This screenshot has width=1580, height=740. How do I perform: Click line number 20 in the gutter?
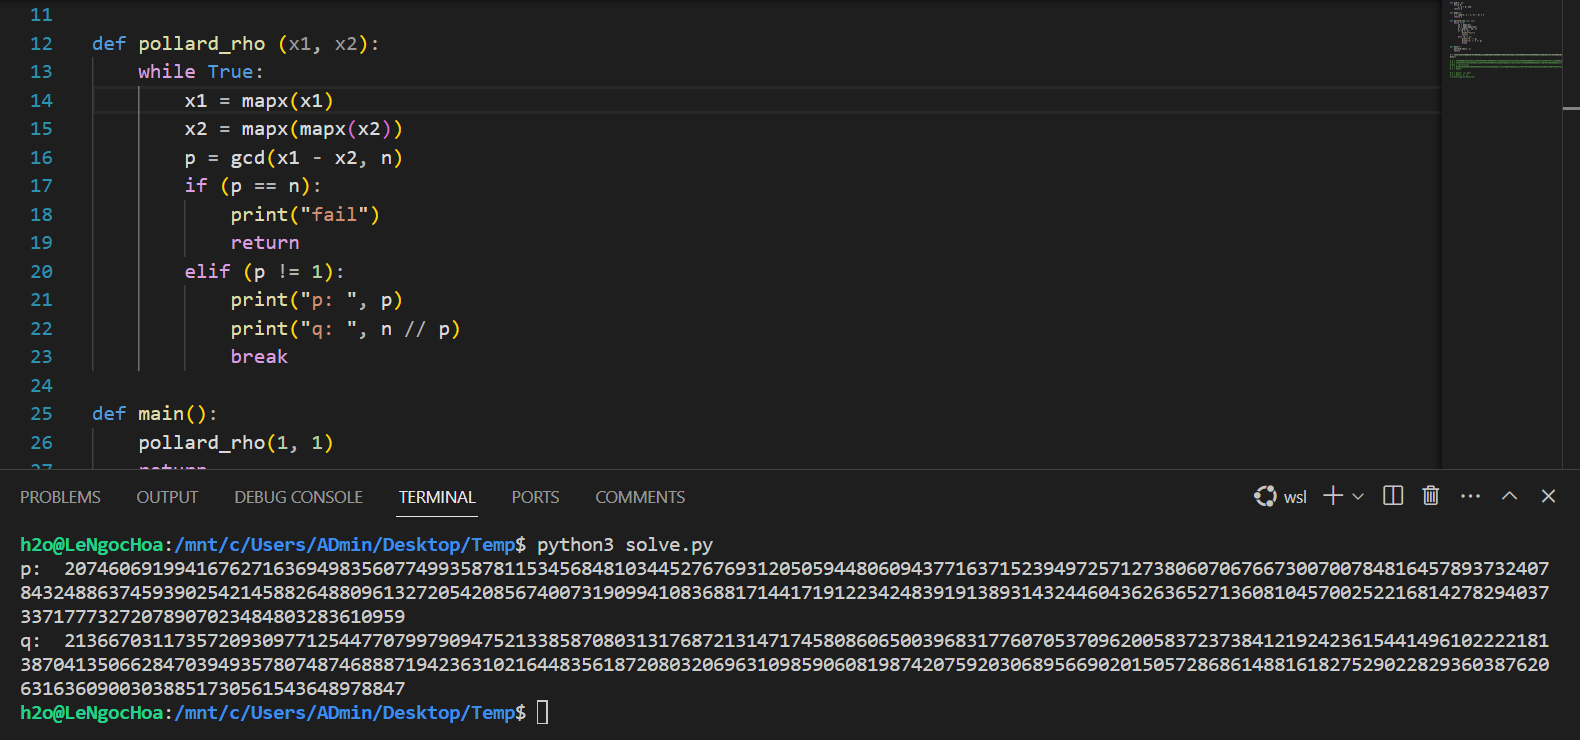pyautogui.click(x=41, y=272)
